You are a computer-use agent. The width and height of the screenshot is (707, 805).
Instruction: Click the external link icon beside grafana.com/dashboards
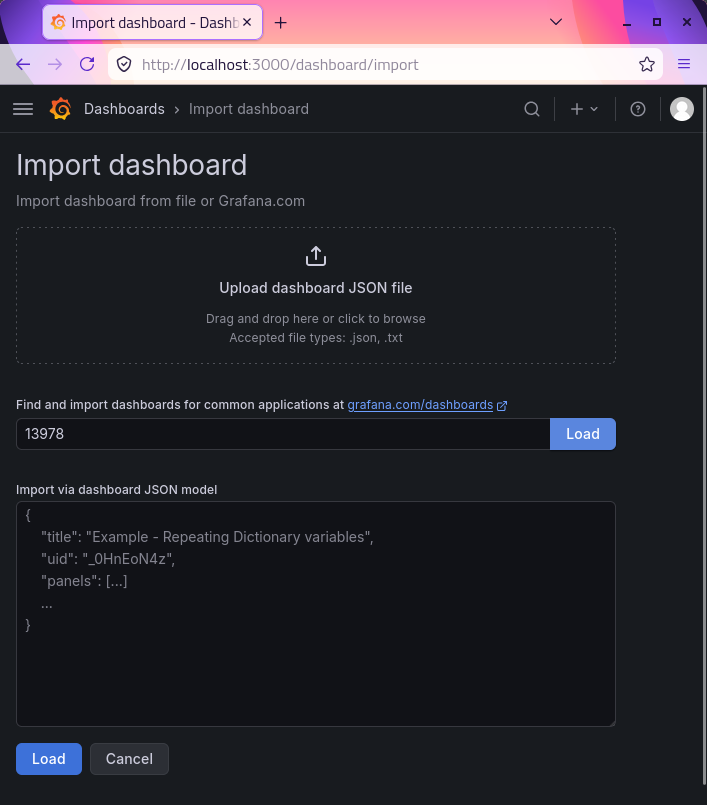(502, 406)
